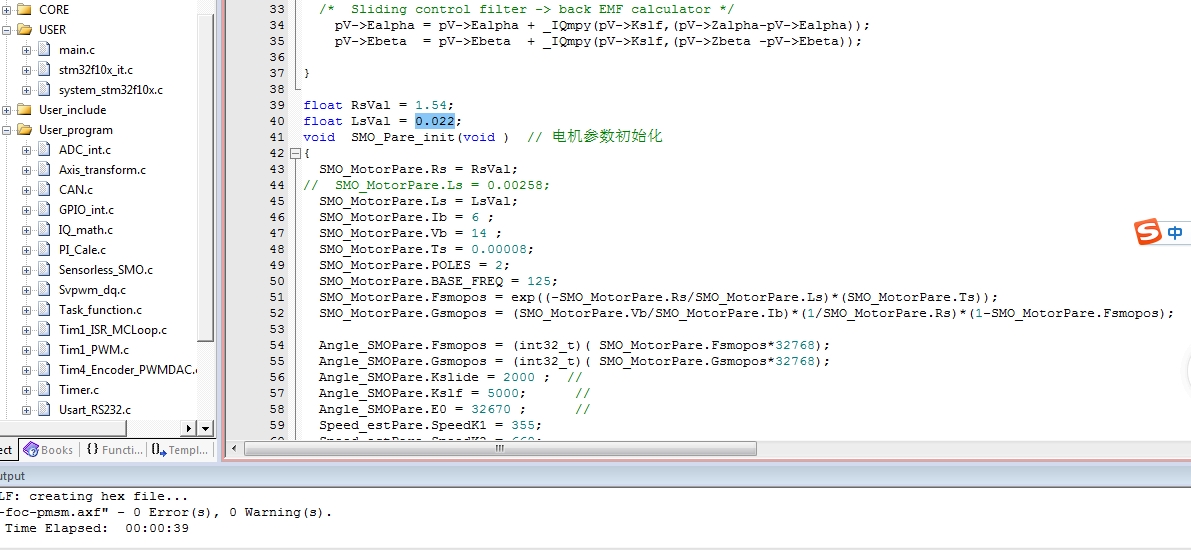Expand Usart_RS232.c node in tree
The image size is (1191, 550).
pos(27,410)
